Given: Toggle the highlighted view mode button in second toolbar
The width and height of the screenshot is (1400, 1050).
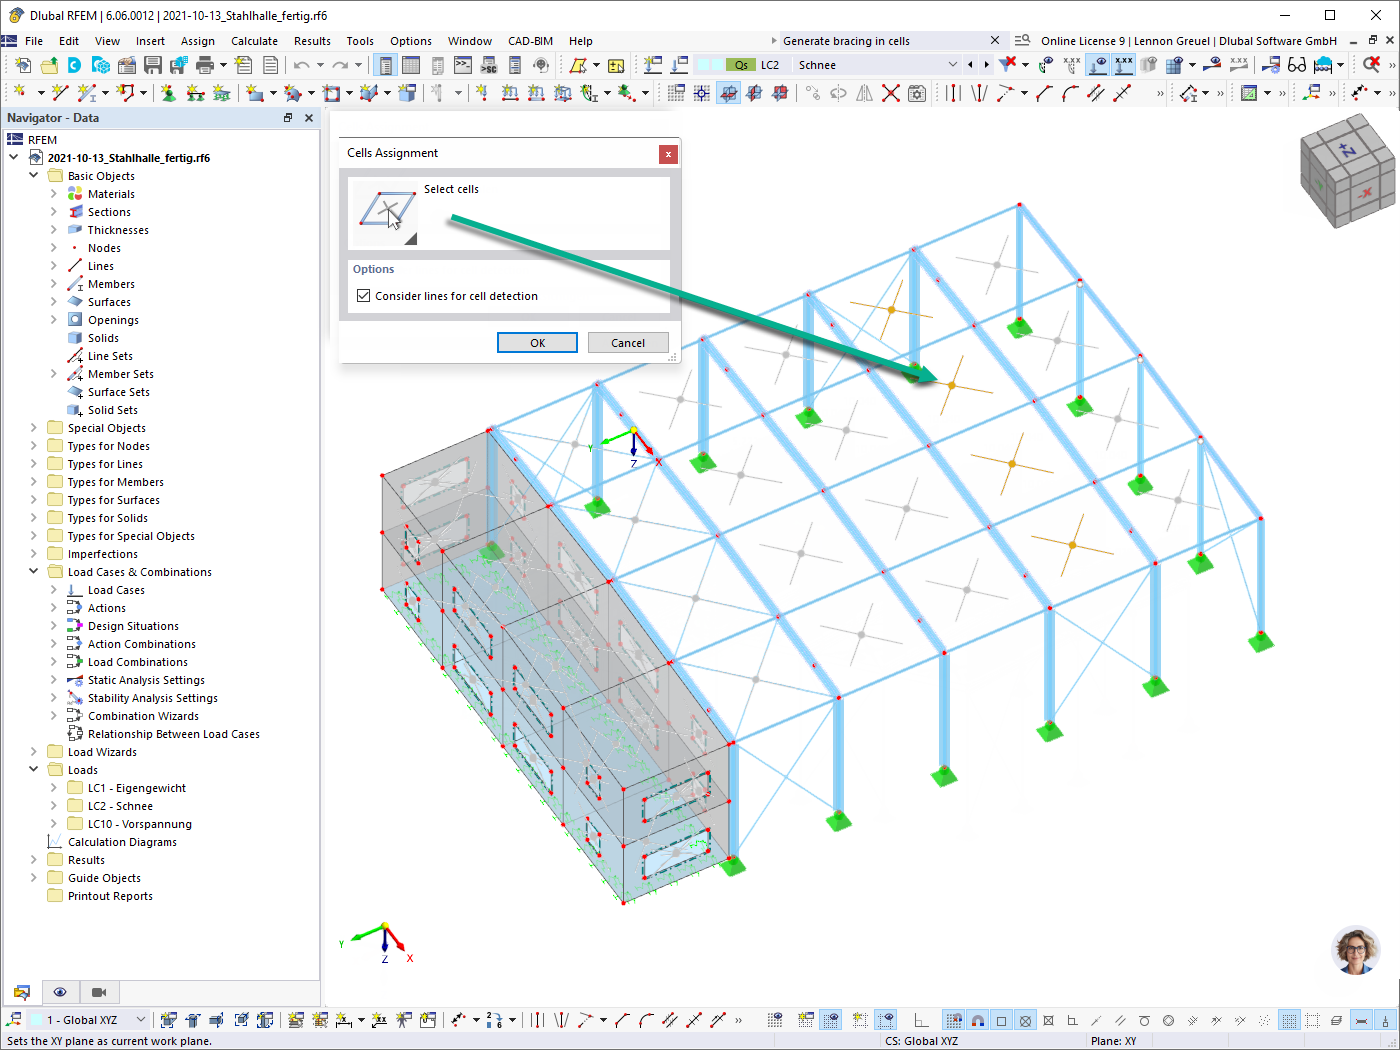Looking at the screenshot, I should pyautogui.click(x=729, y=93).
